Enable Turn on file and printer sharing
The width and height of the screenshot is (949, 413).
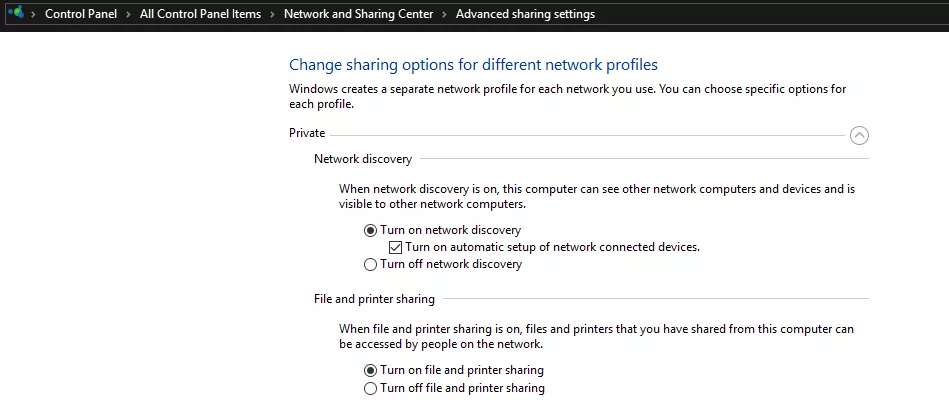click(454, 370)
